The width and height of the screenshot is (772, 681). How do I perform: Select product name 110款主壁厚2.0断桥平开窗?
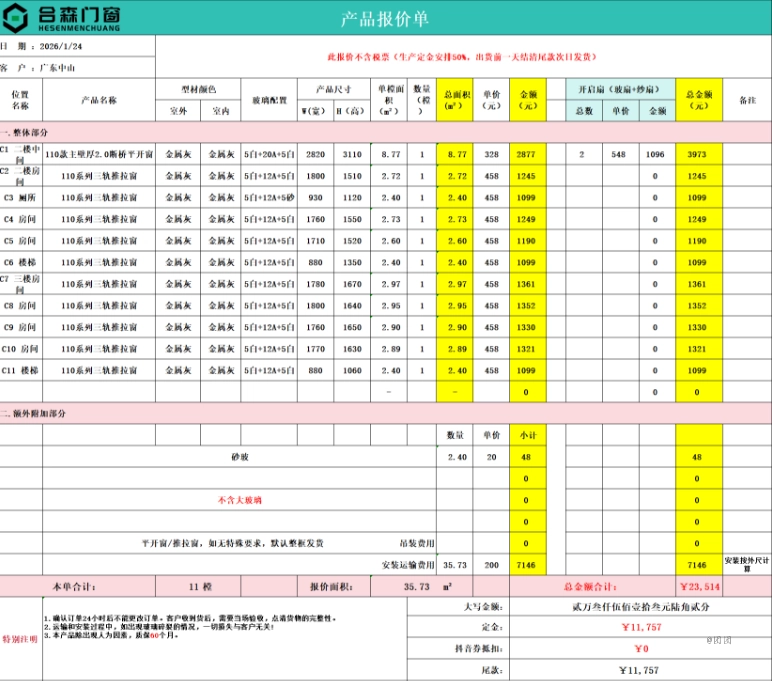point(98,154)
